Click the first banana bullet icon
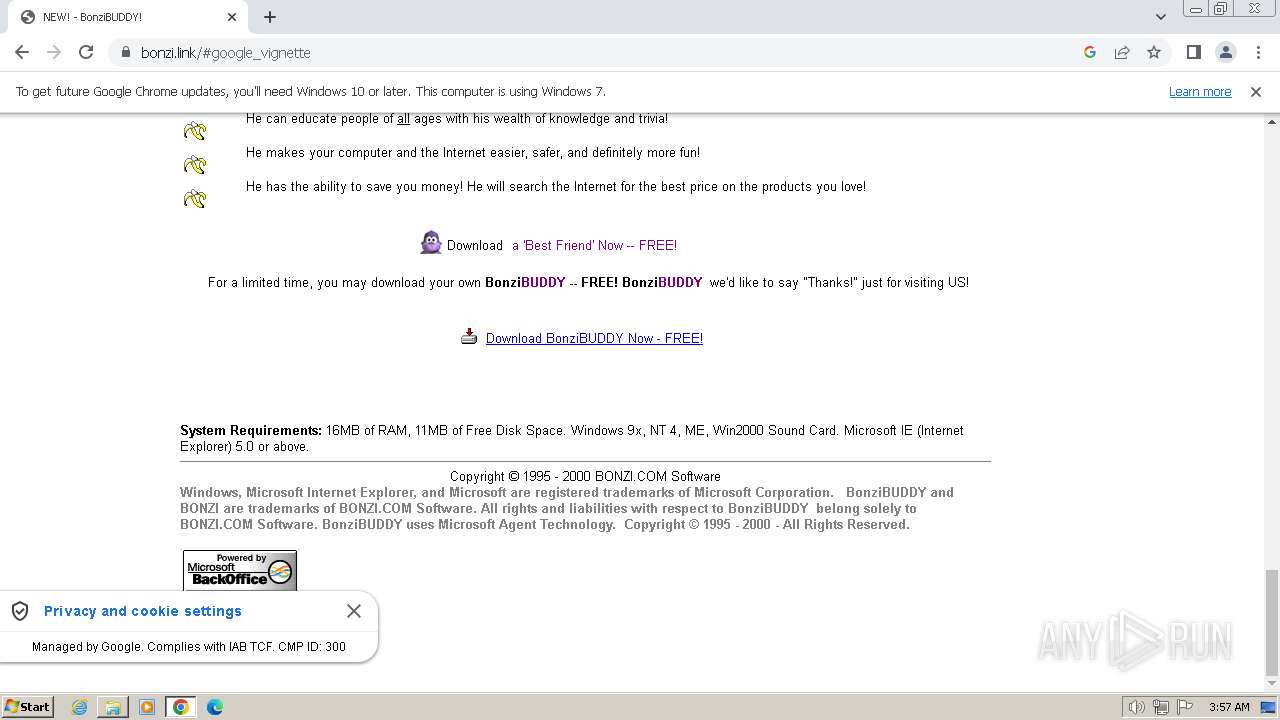The width and height of the screenshot is (1280, 720). (x=195, y=131)
